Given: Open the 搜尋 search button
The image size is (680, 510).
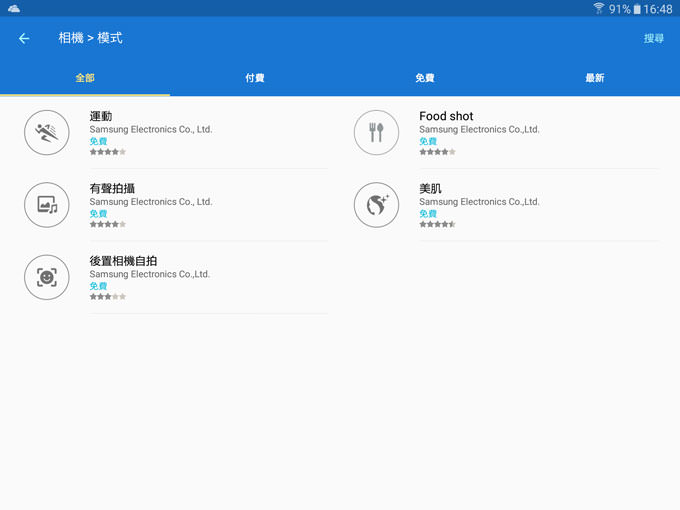Looking at the screenshot, I should point(654,39).
